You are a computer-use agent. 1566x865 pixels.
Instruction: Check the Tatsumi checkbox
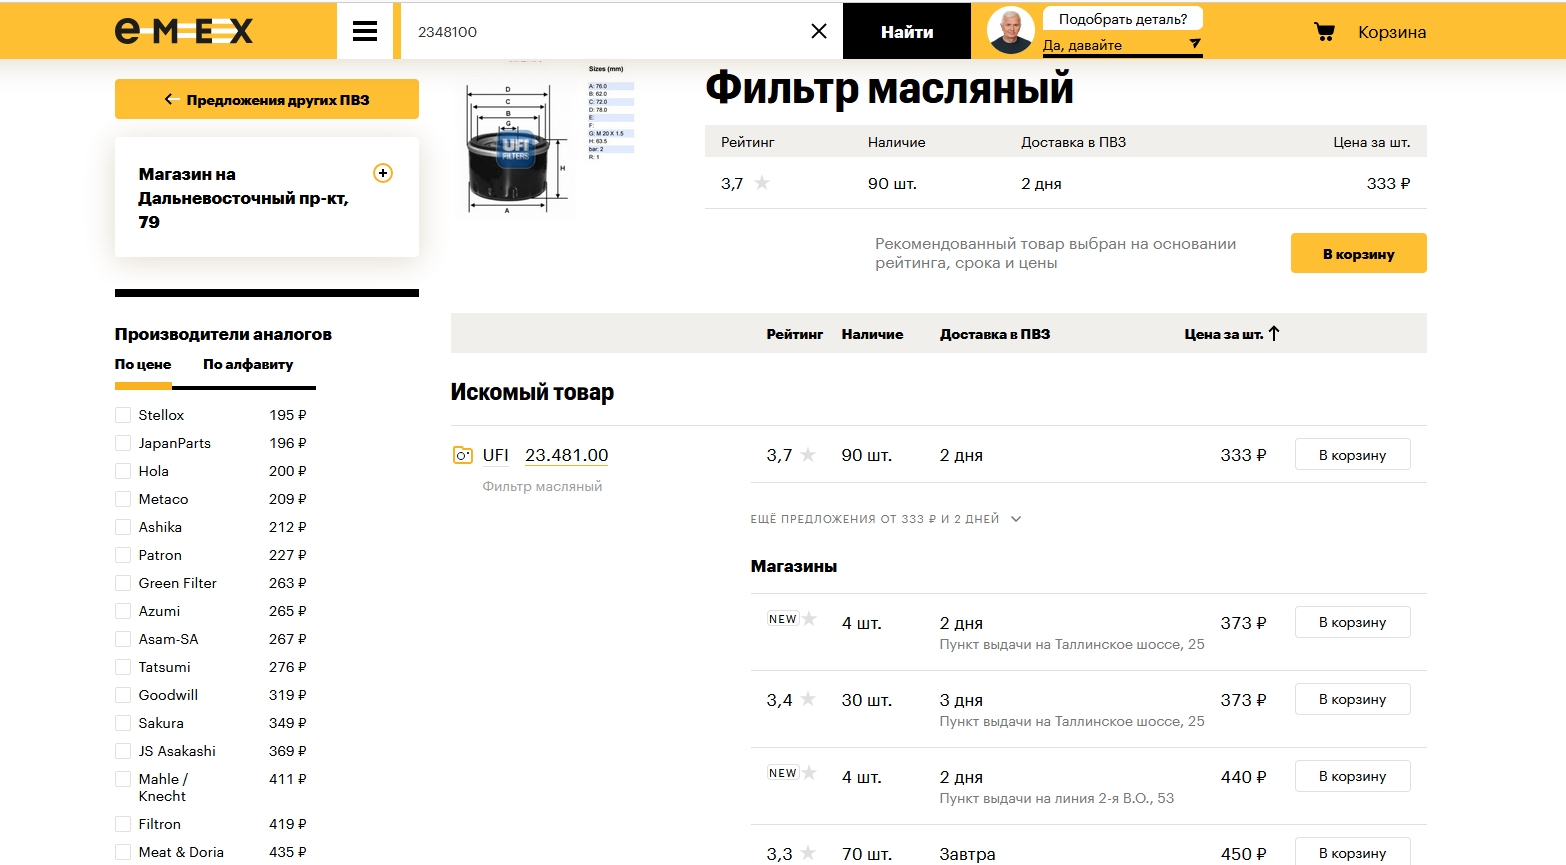pos(123,667)
